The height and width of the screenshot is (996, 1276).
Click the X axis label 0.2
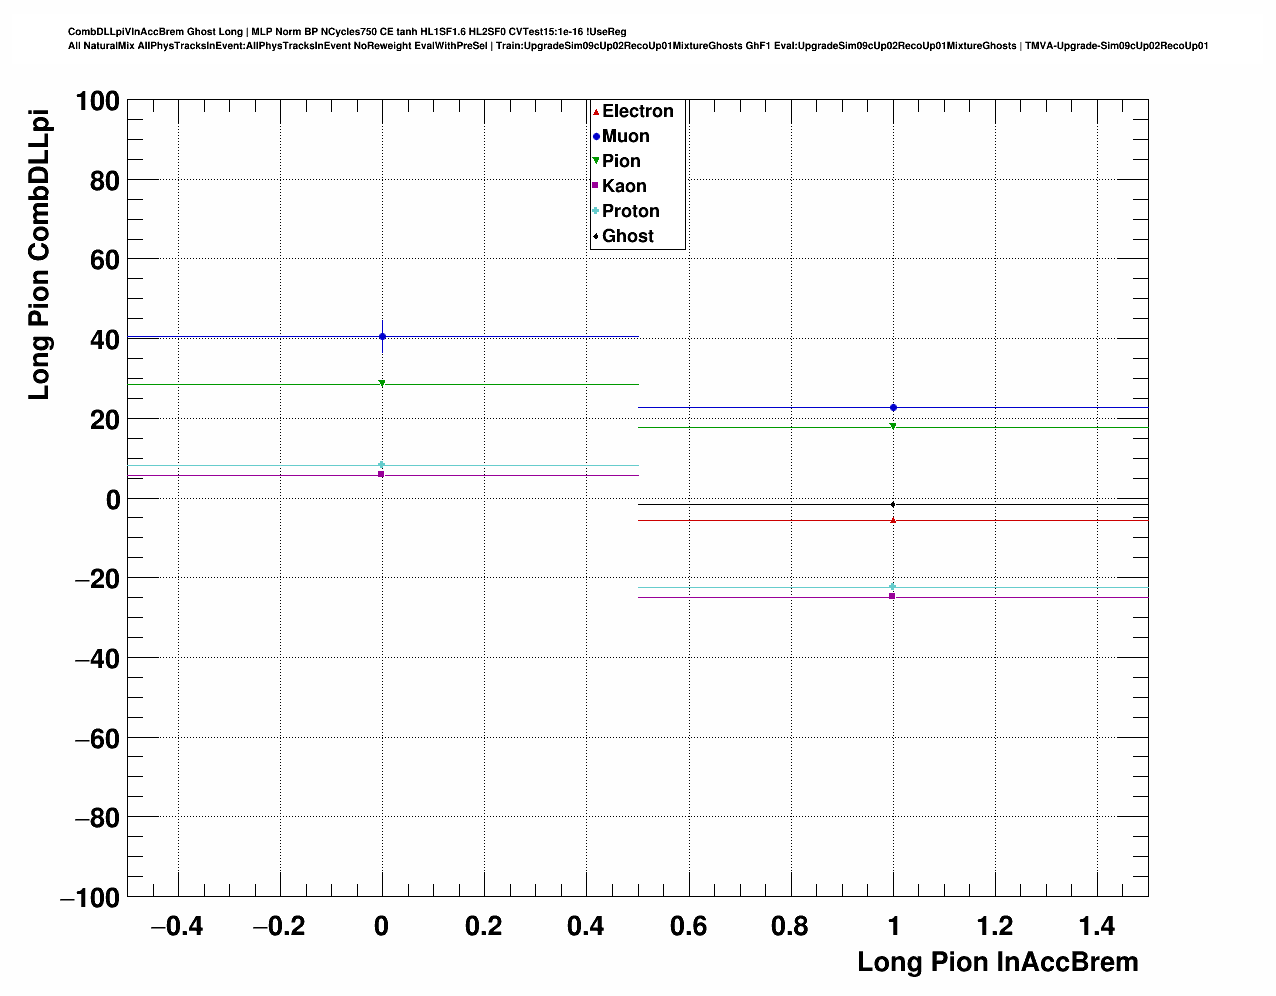pyautogui.click(x=484, y=926)
